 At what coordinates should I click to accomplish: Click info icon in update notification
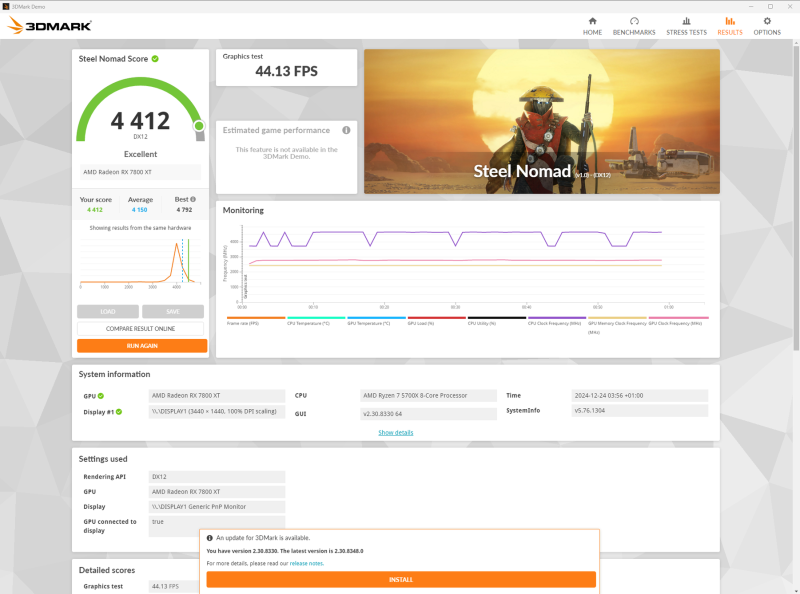click(x=210, y=538)
